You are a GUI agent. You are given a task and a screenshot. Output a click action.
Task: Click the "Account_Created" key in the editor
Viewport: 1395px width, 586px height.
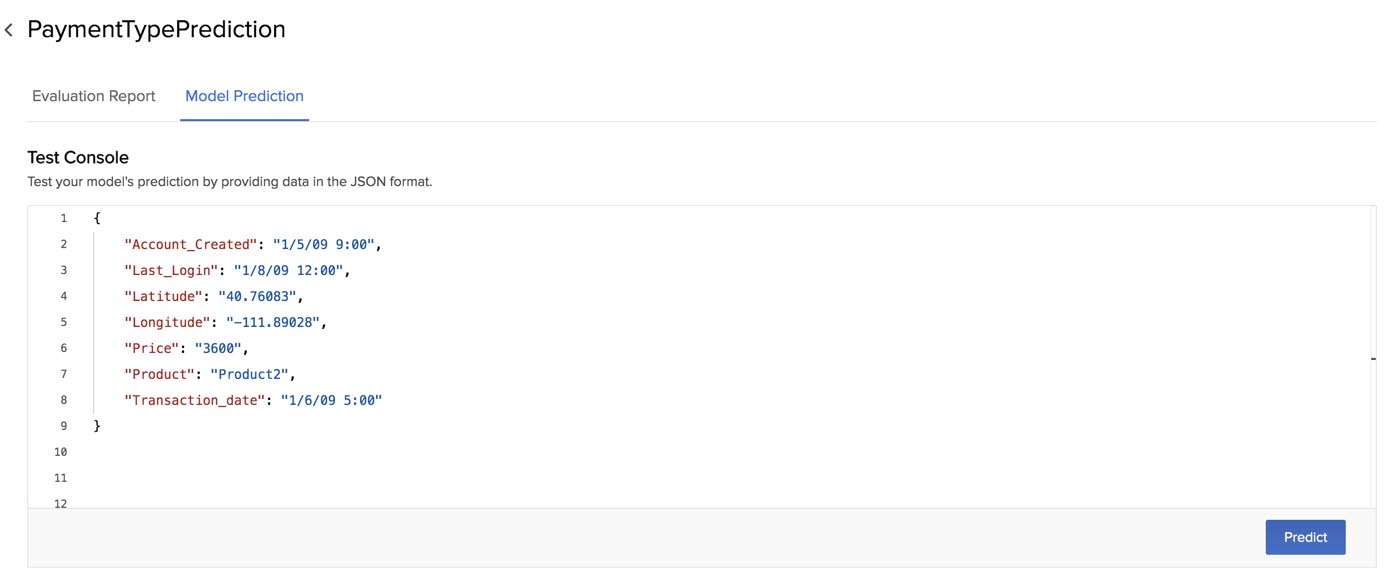[x=190, y=244]
